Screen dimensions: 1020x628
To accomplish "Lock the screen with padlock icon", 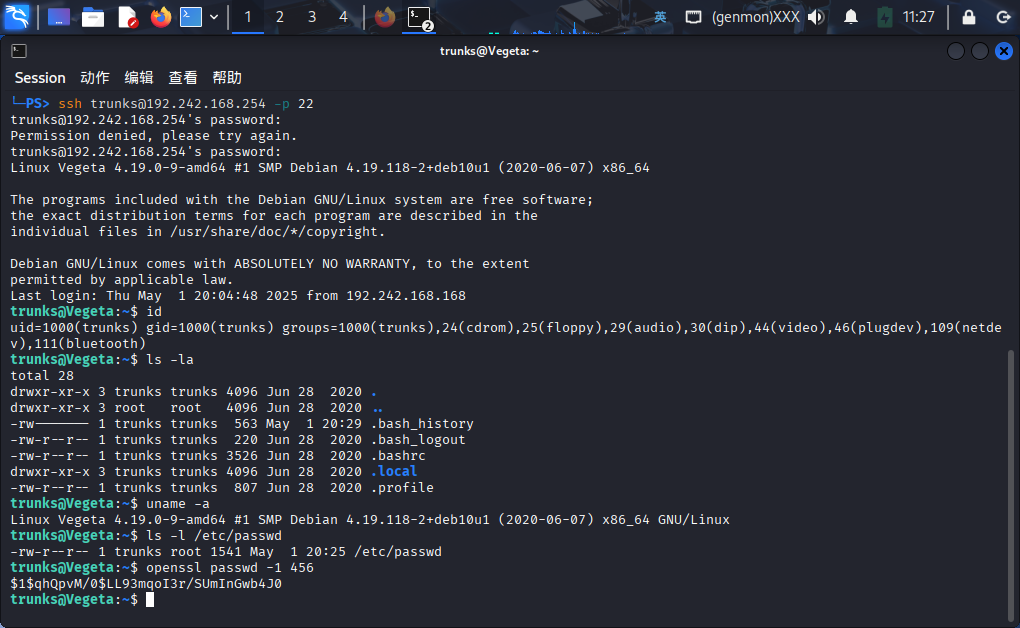I will coord(969,17).
